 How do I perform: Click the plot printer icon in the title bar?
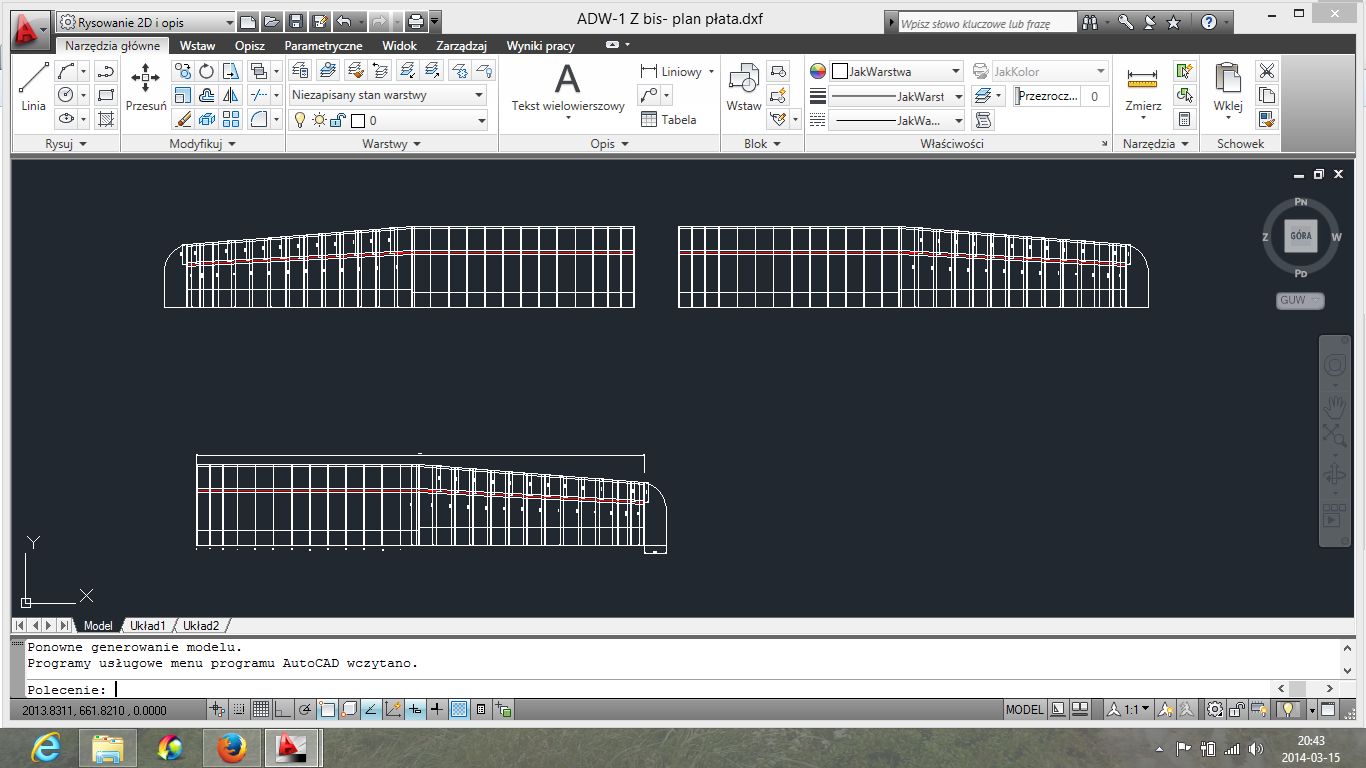click(x=416, y=21)
